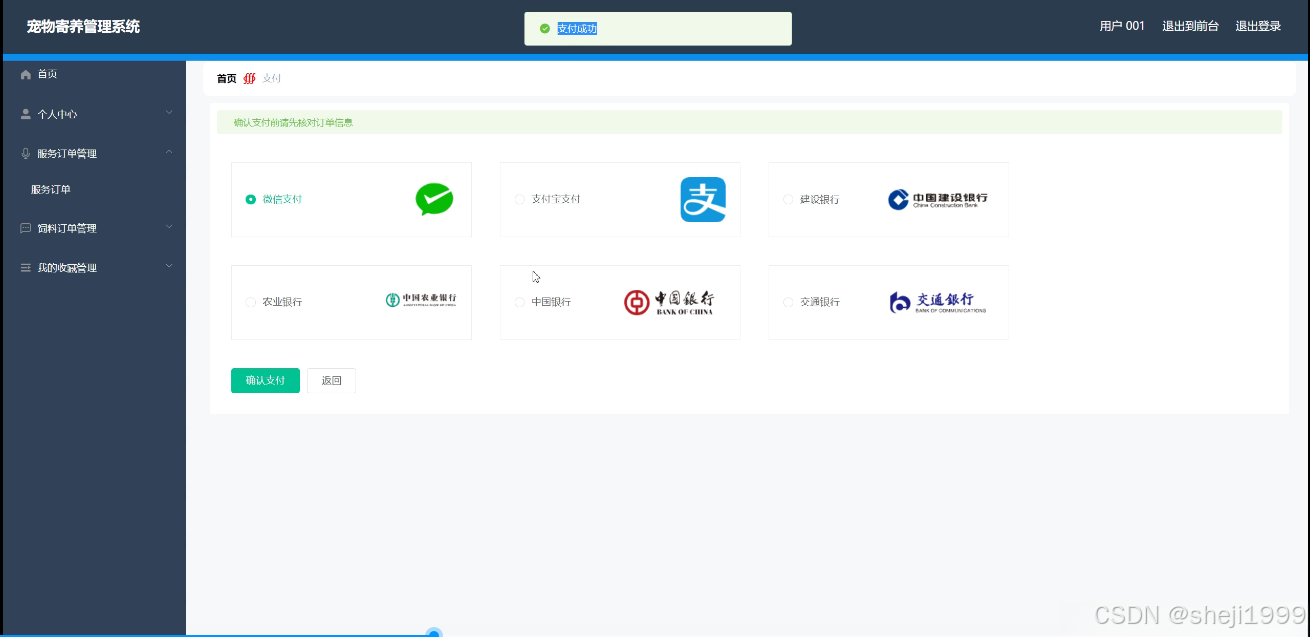This screenshot has height=637, width=1310.
Task: Click the 首页 breadcrumb link
Action: pyautogui.click(x=227, y=78)
